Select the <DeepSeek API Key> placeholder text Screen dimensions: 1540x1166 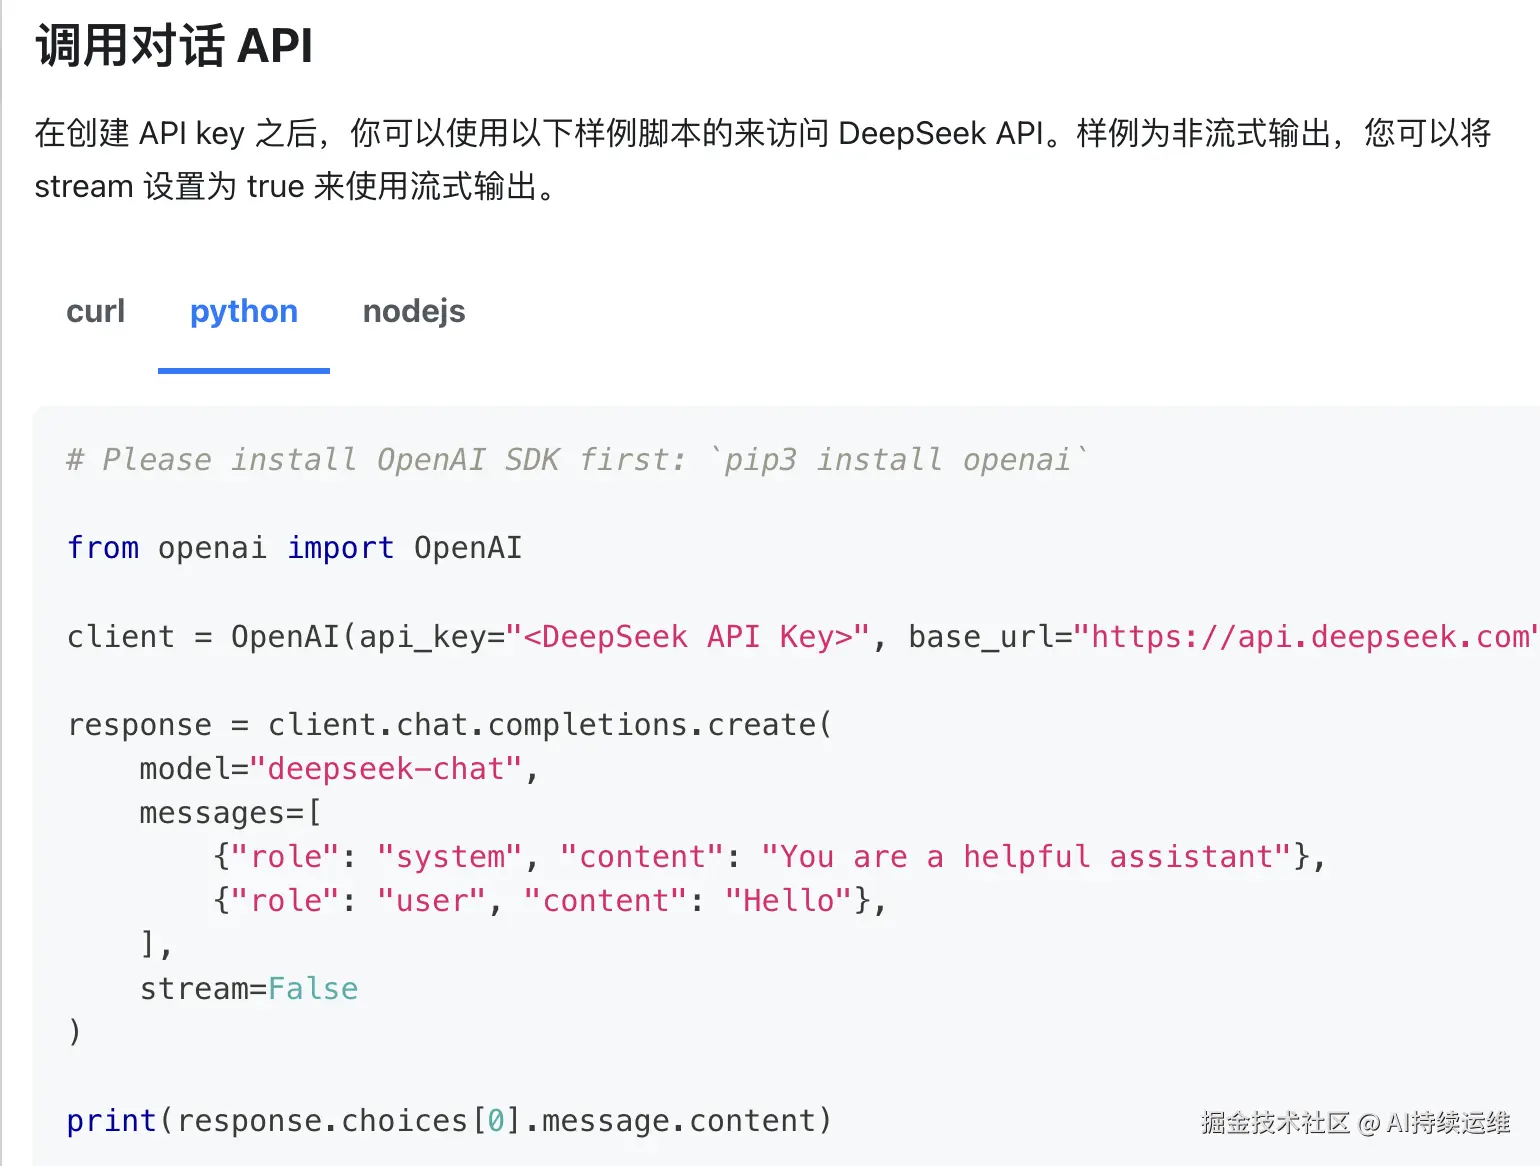pyautogui.click(x=690, y=636)
